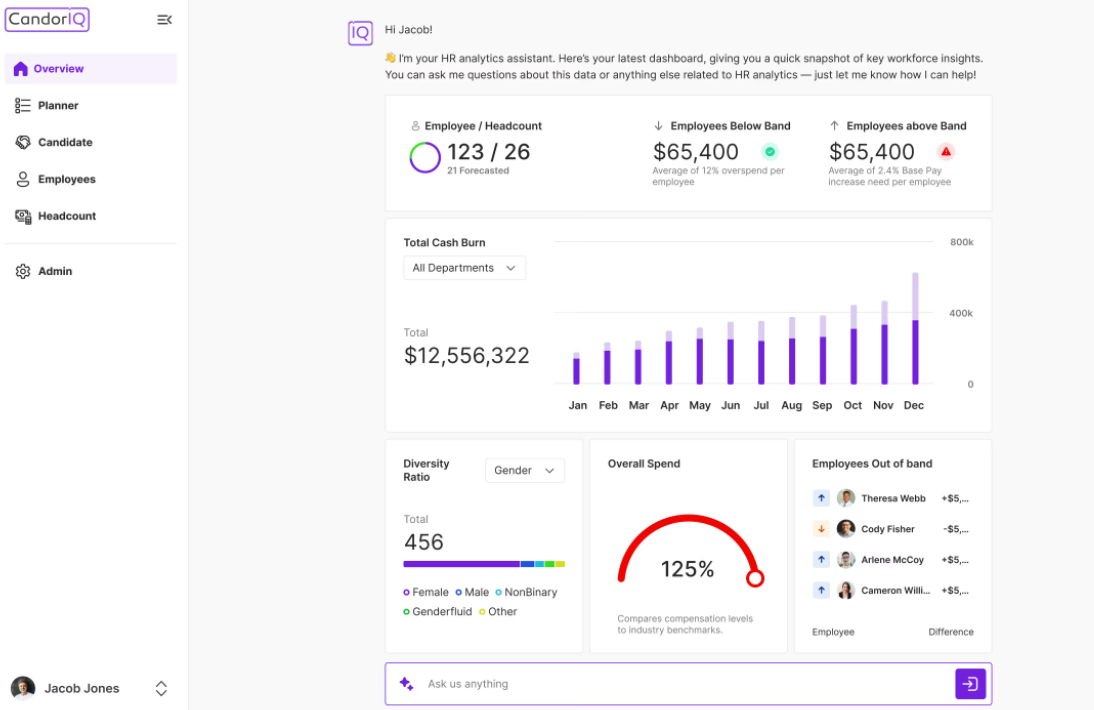Toggle Genderfluid in the diversity legend

437,612
